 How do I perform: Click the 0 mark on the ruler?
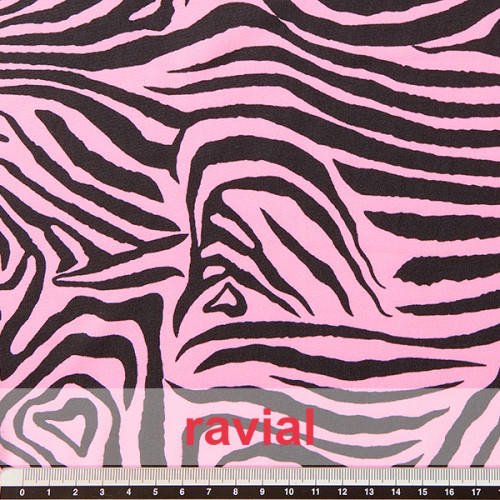22,492
